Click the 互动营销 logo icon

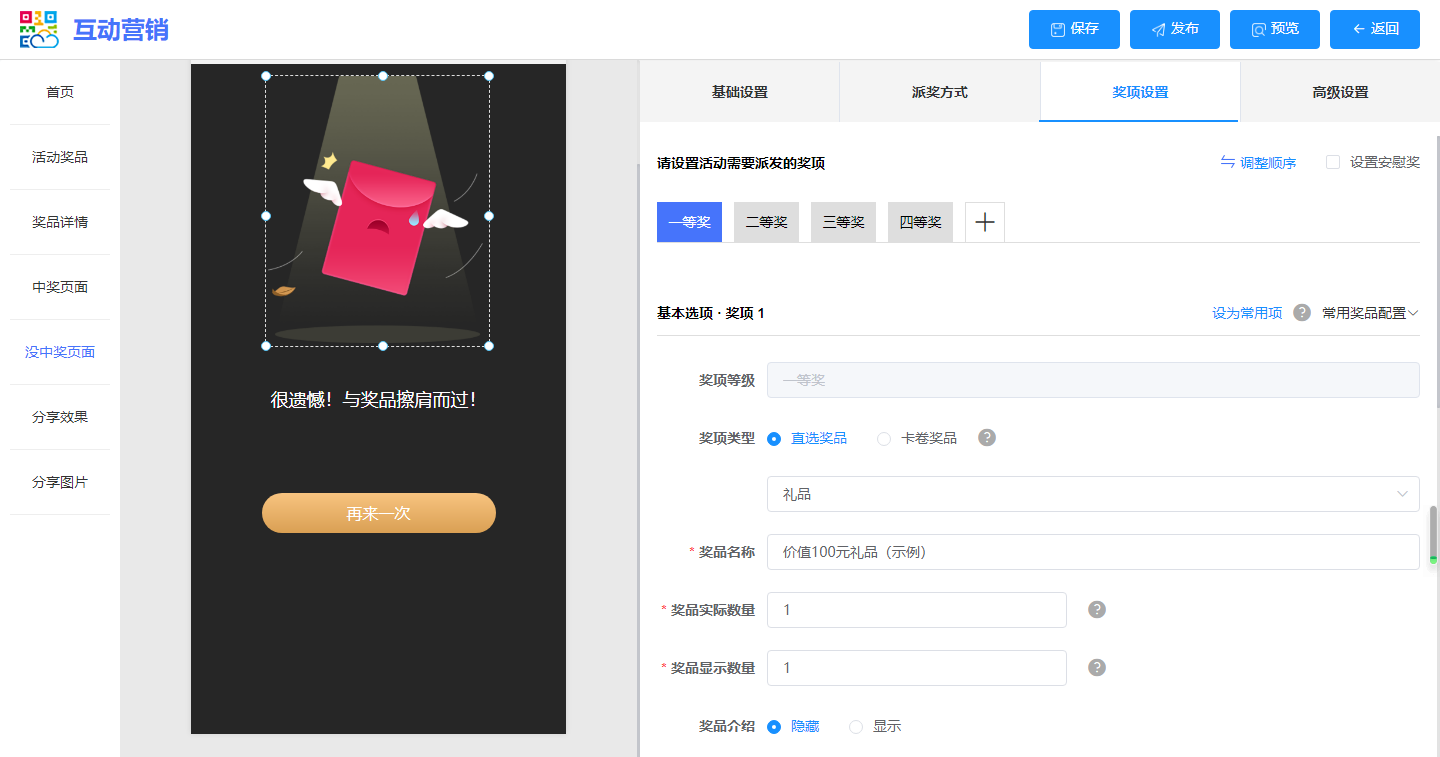[39, 30]
